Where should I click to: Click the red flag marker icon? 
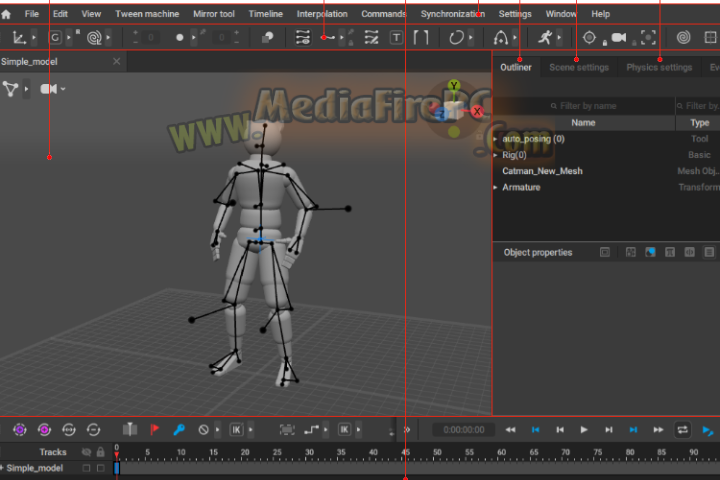pos(154,429)
